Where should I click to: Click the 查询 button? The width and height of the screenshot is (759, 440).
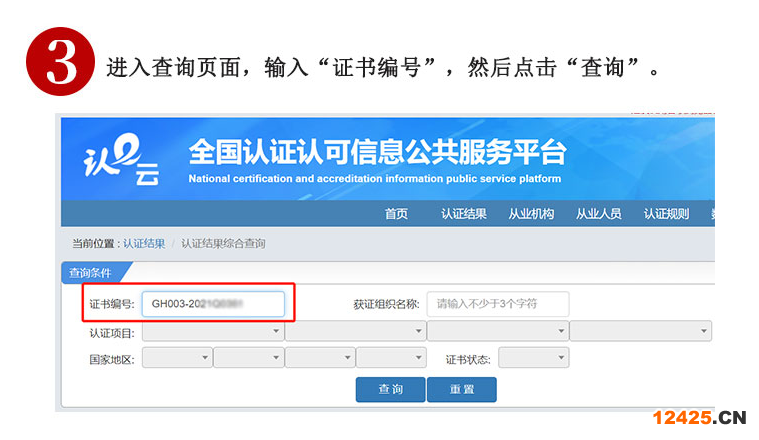[391, 390]
